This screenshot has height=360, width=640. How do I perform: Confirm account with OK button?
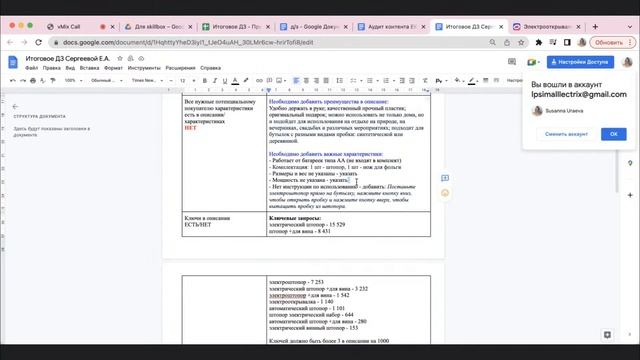pyautogui.click(x=613, y=134)
